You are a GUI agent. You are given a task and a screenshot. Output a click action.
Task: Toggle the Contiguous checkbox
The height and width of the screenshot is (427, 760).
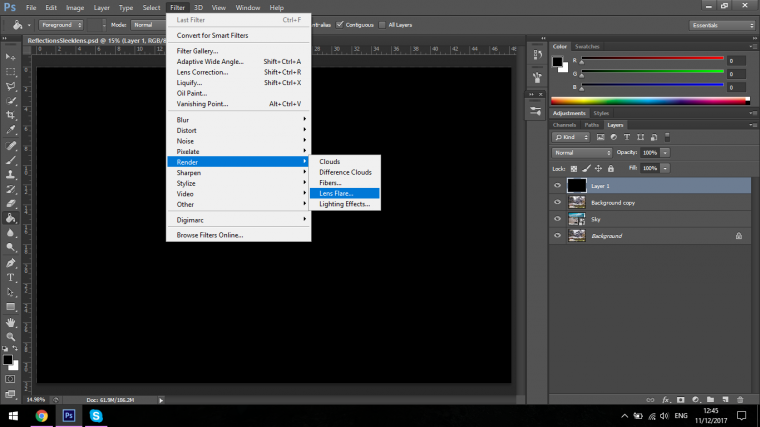point(340,25)
